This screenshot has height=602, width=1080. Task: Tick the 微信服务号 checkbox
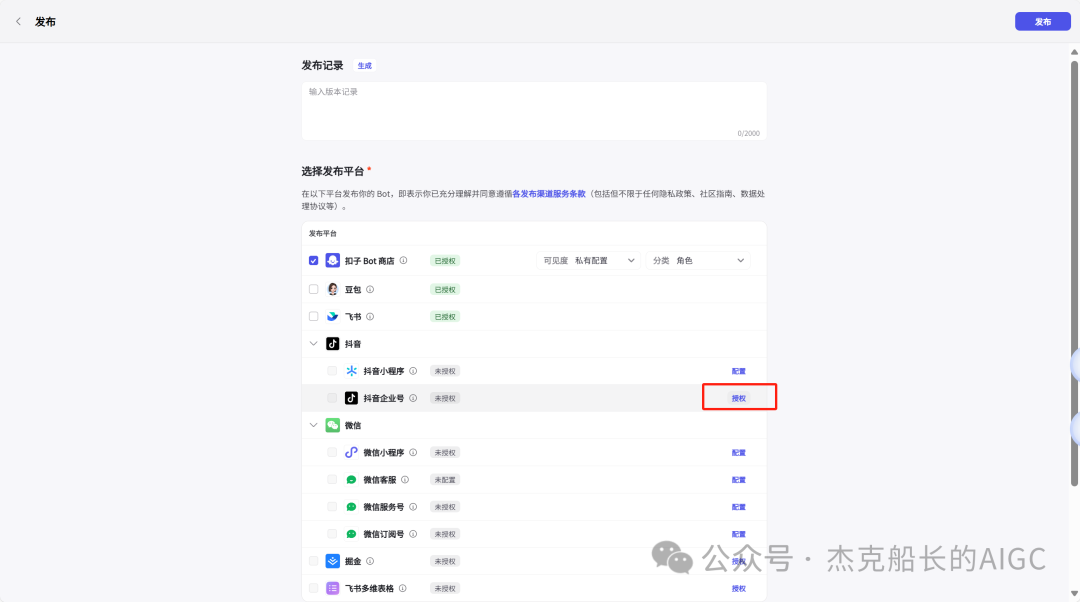[x=332, y=507]
